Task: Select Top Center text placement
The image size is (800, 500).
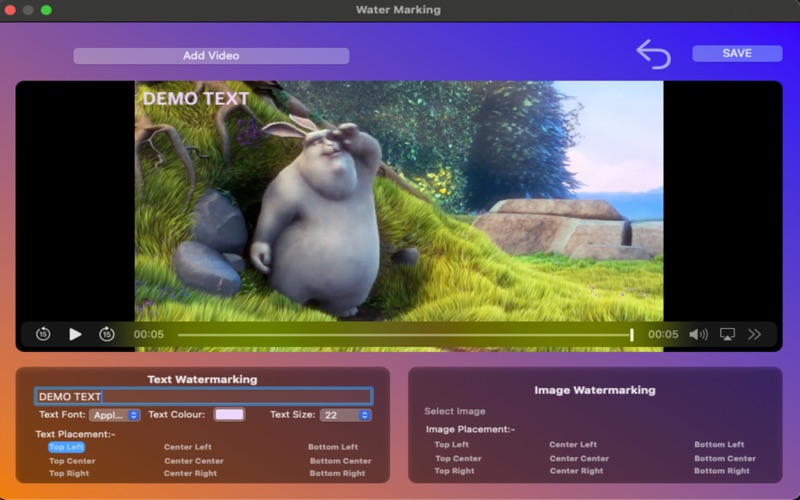Action: [x=72, y=461]
